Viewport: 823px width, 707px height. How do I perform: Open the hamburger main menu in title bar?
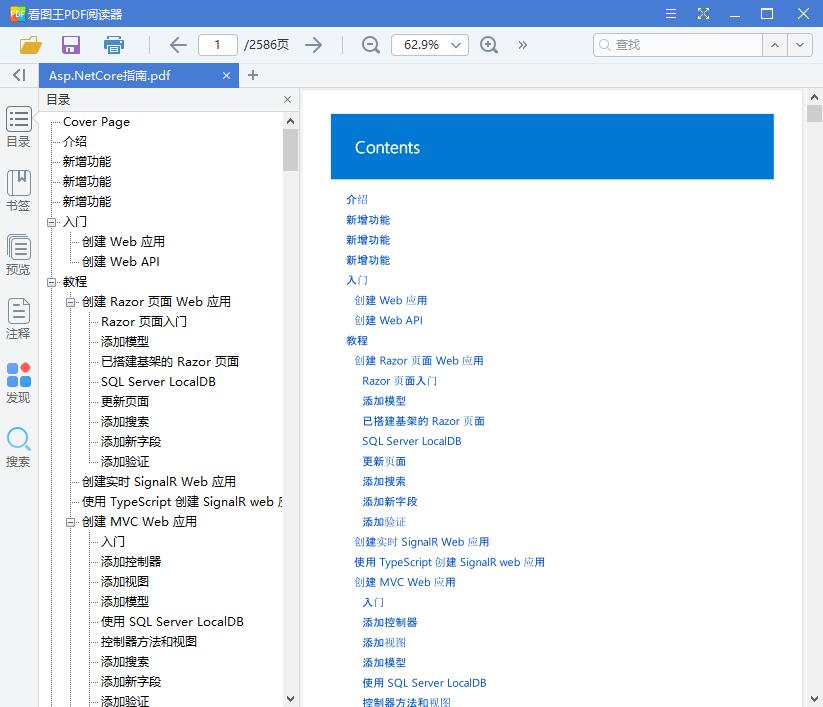point(671,14)
